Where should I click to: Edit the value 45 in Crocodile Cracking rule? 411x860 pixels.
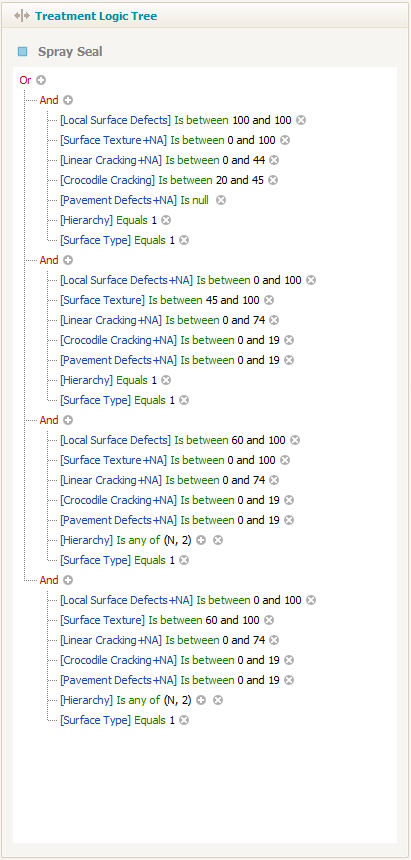click(x=257, y=180)
